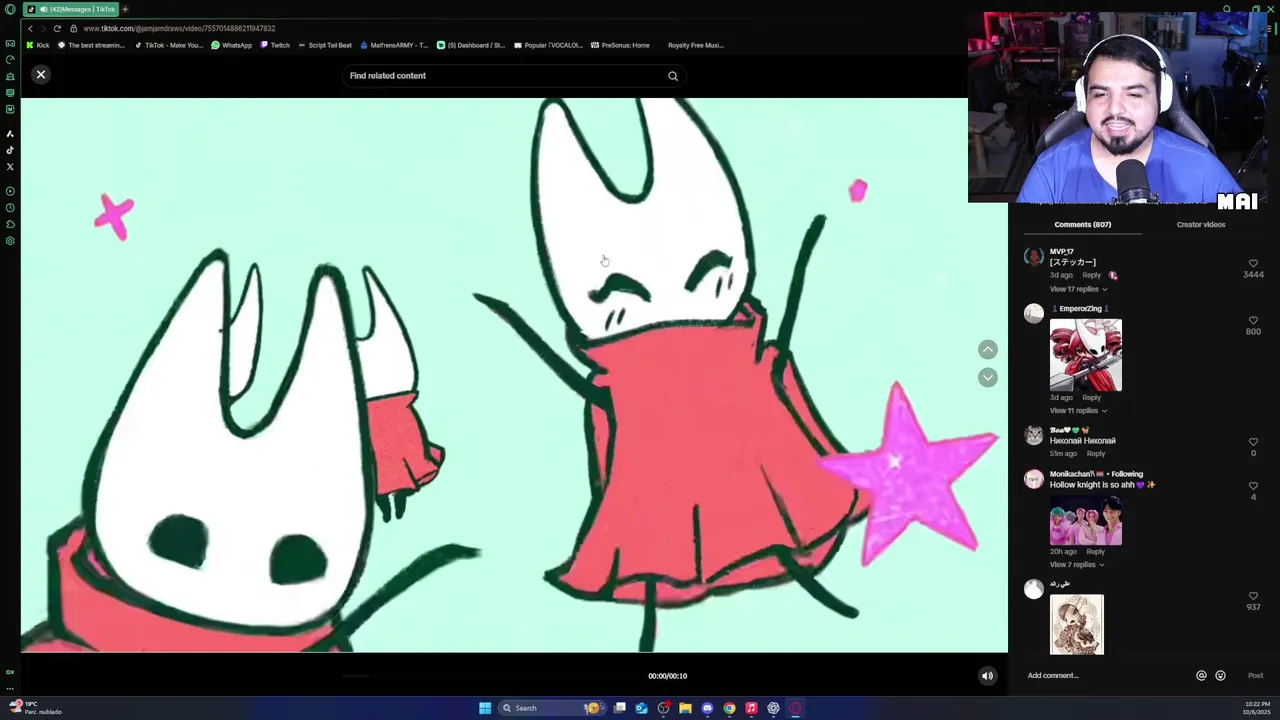Open TikTok - Make You... bookmark
The height and width of the screenshot is (720, 1280).
click(x=169, y=45)
